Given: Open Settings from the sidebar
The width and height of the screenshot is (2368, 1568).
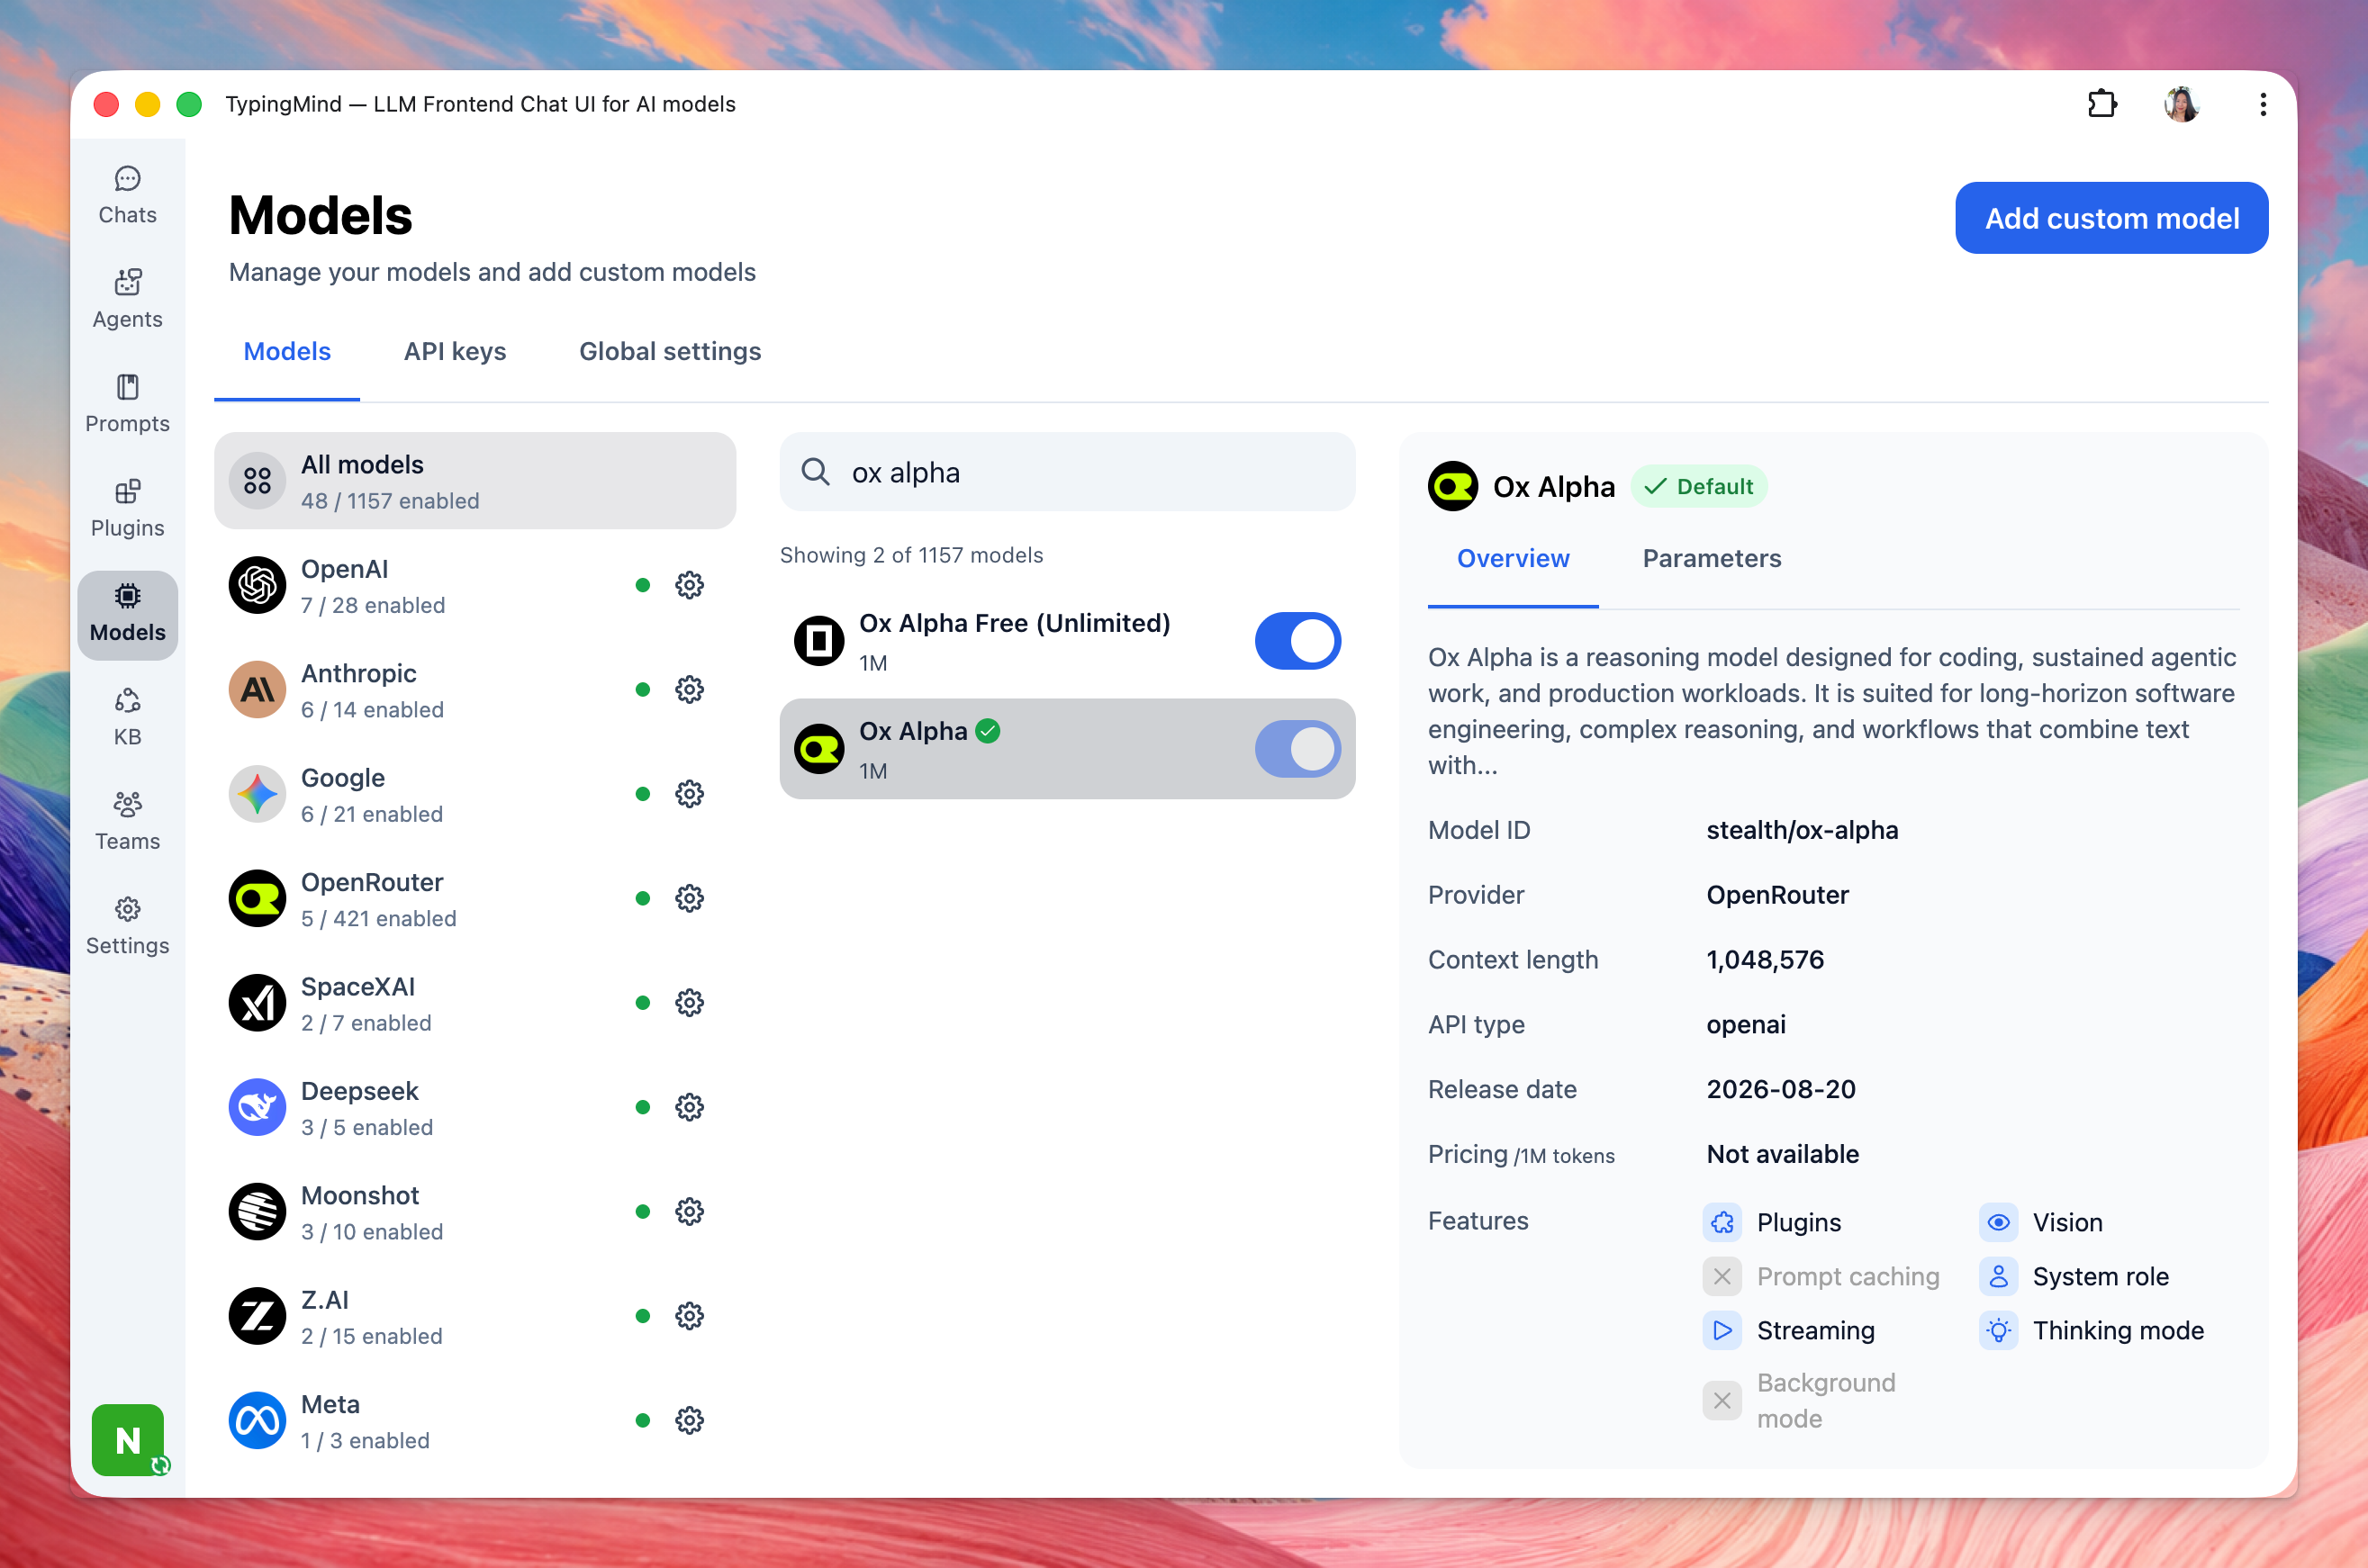Looking at the screenshot, I should (x=127, y=926).
